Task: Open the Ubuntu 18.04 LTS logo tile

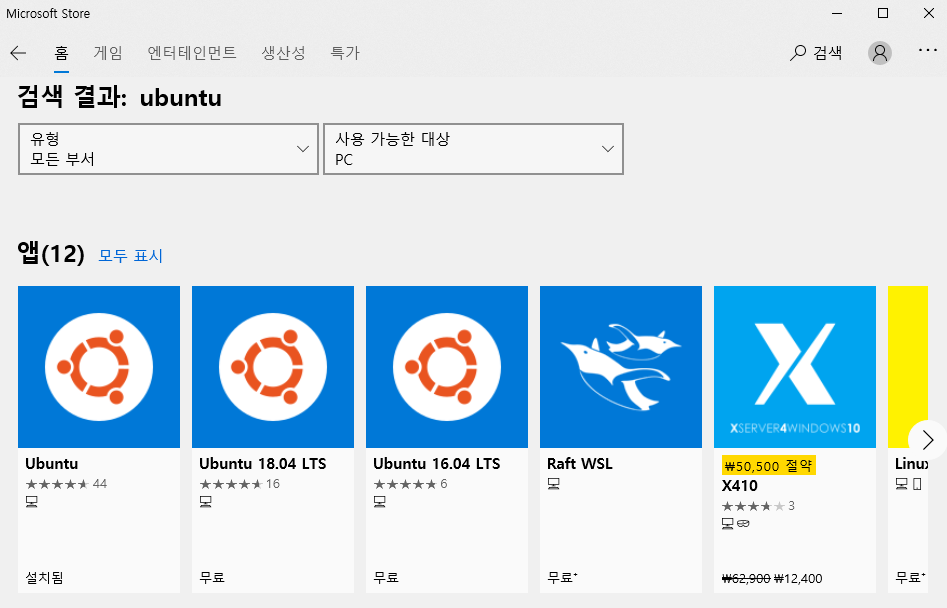Action: 273,366
